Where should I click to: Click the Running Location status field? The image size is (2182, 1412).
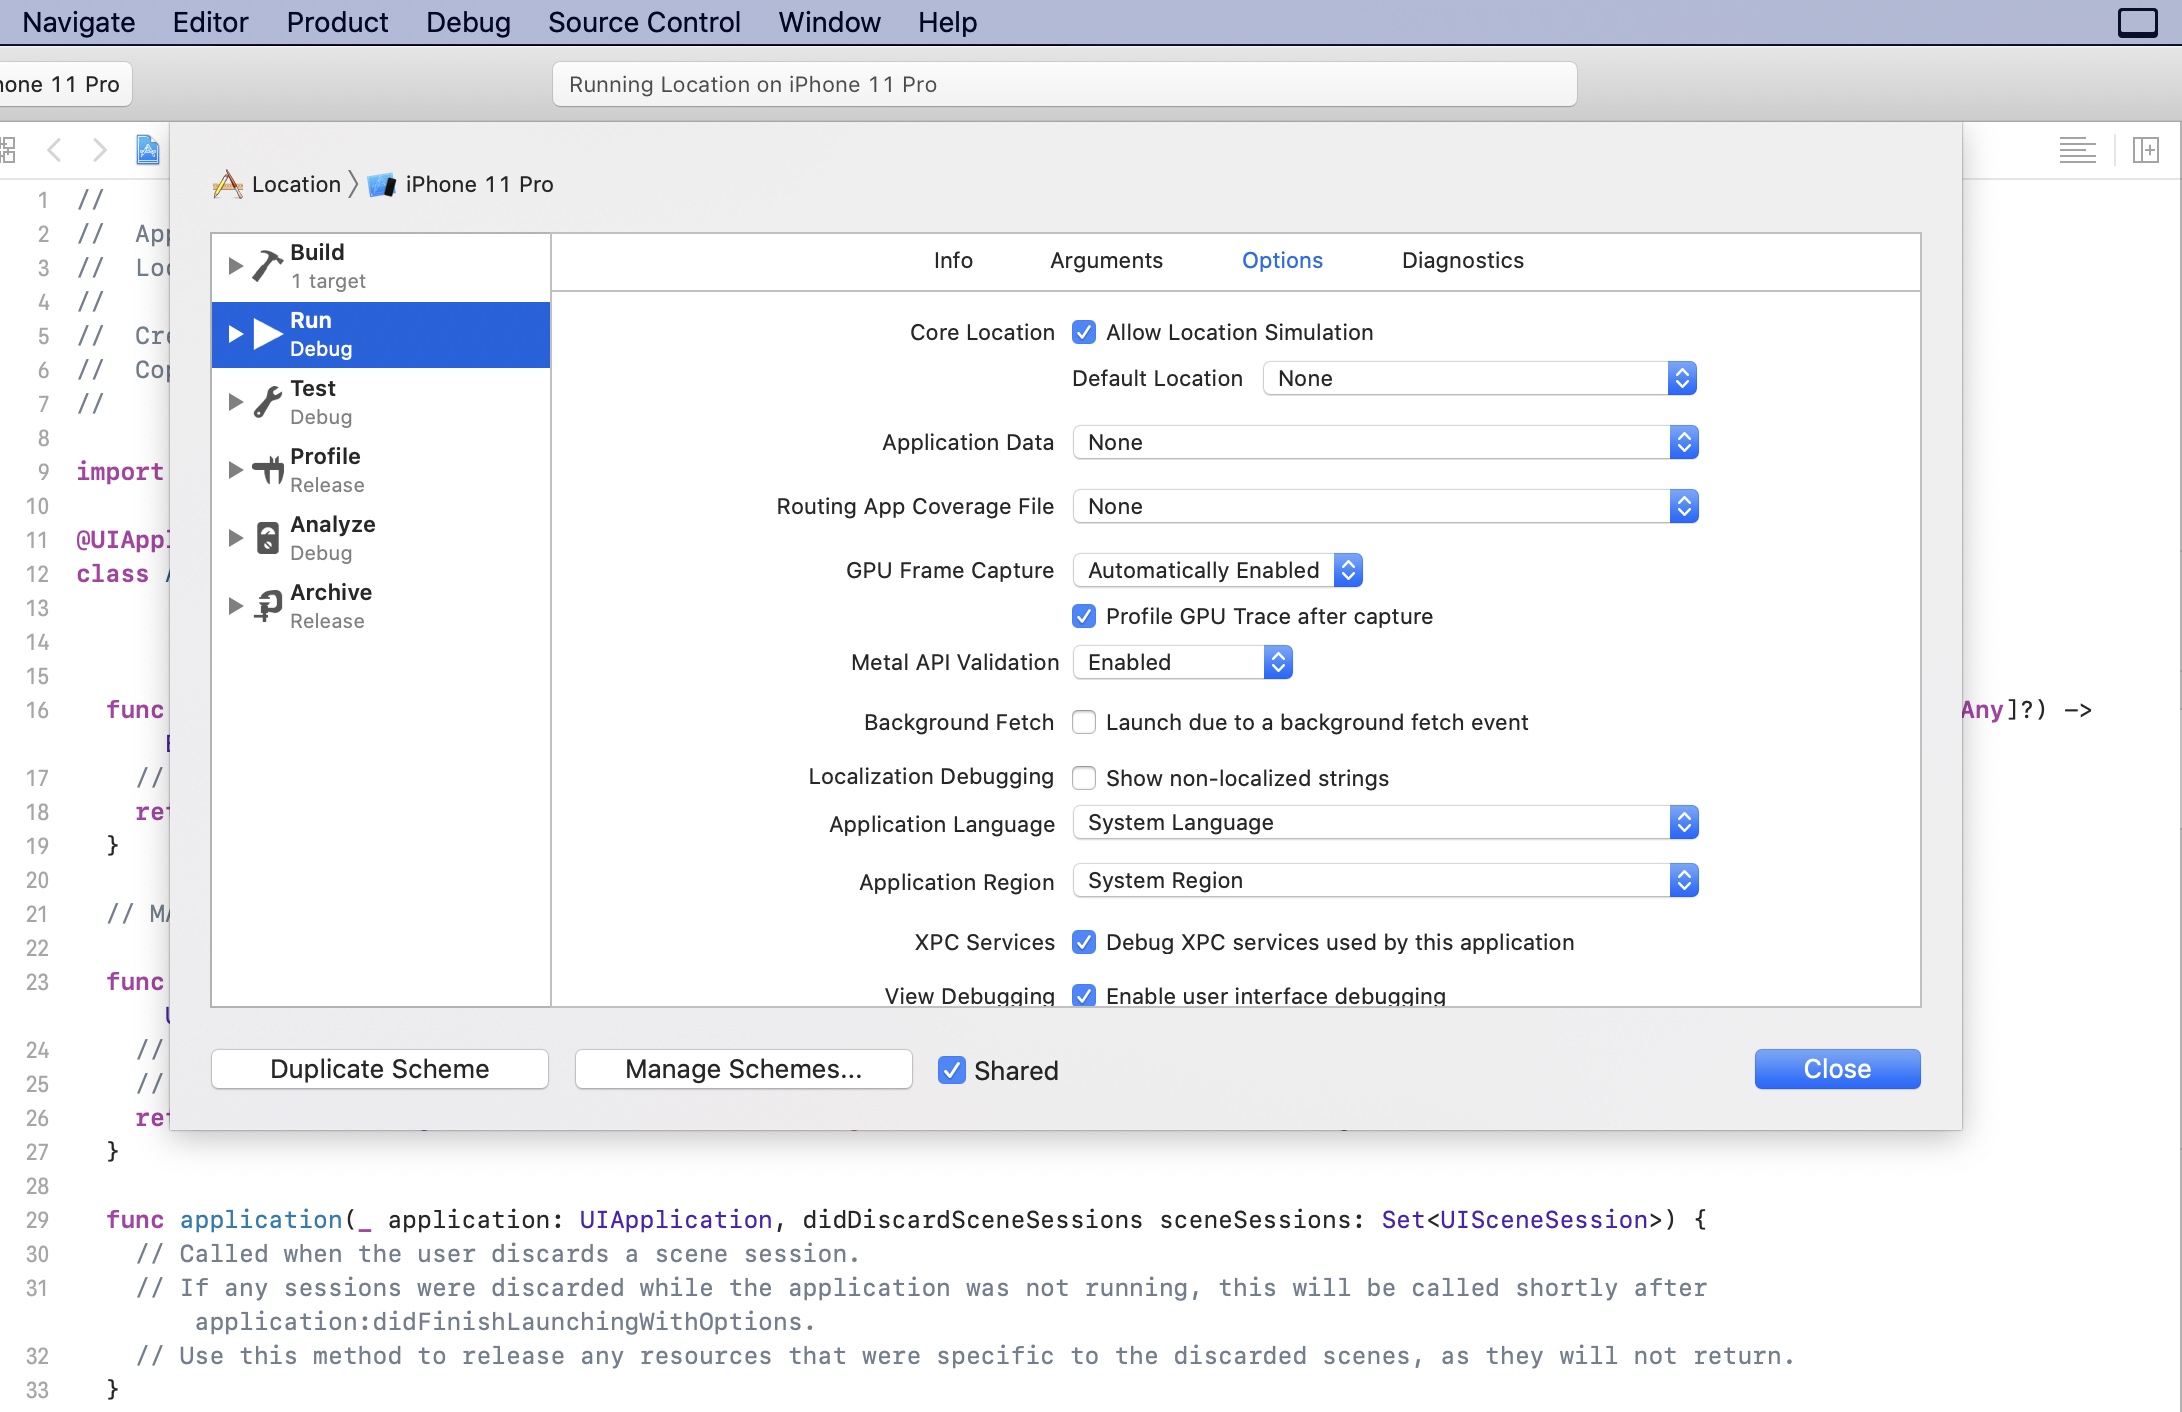(1064, 84)
